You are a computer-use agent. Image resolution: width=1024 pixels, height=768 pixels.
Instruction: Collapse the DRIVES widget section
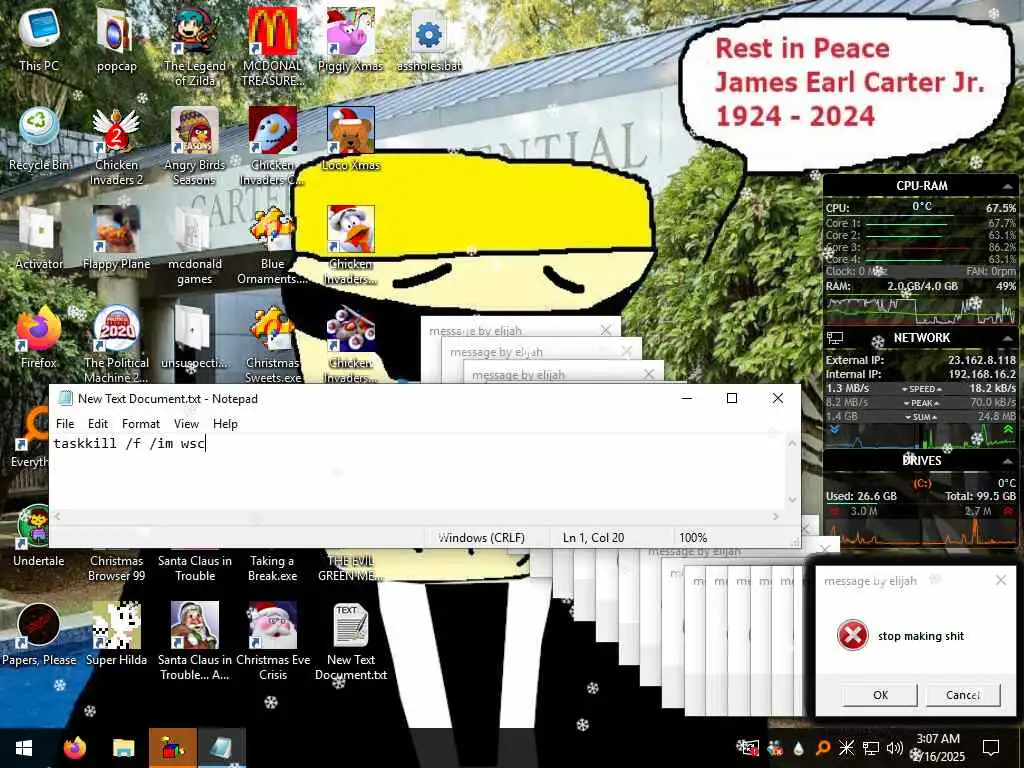point(1006,461)
